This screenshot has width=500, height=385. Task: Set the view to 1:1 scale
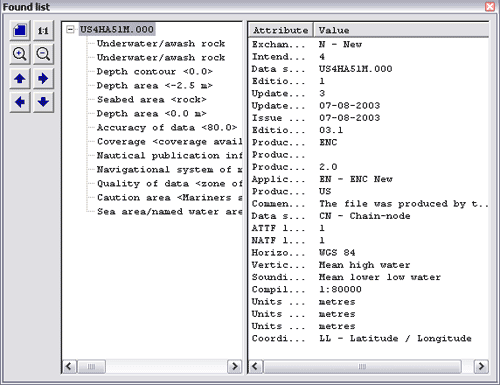click(43, 30)
